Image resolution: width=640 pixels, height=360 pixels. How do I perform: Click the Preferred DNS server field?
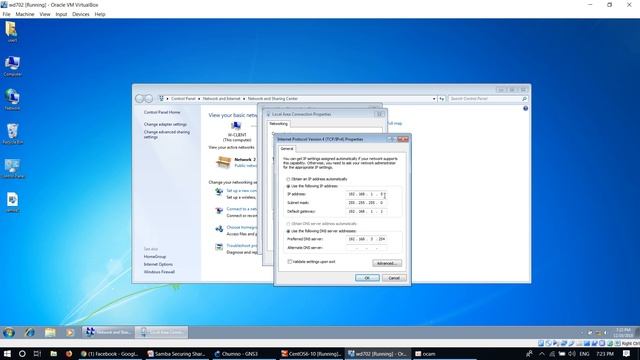click(x=366, y=239)
